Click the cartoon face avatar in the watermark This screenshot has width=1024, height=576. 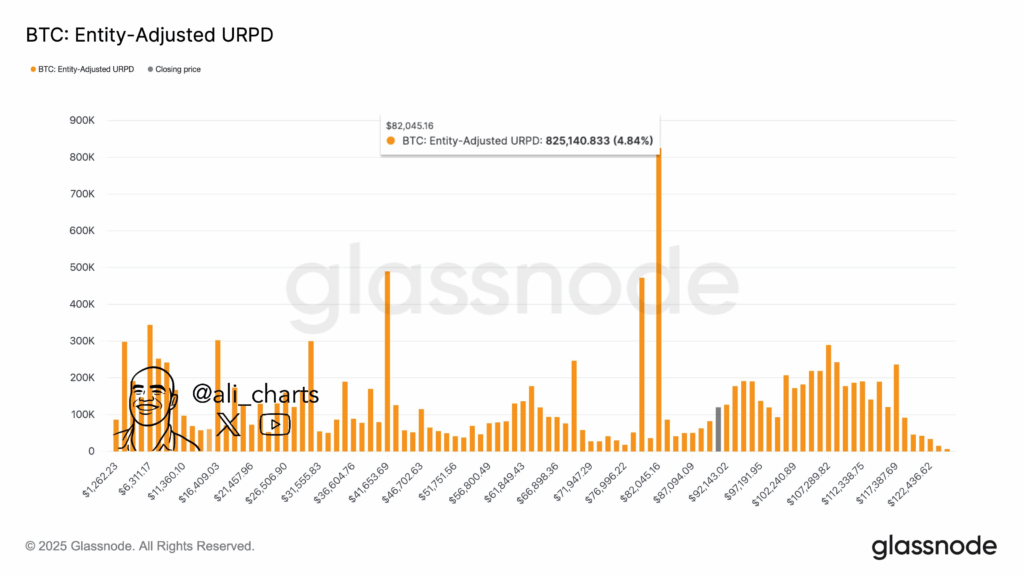pos(150,408)
